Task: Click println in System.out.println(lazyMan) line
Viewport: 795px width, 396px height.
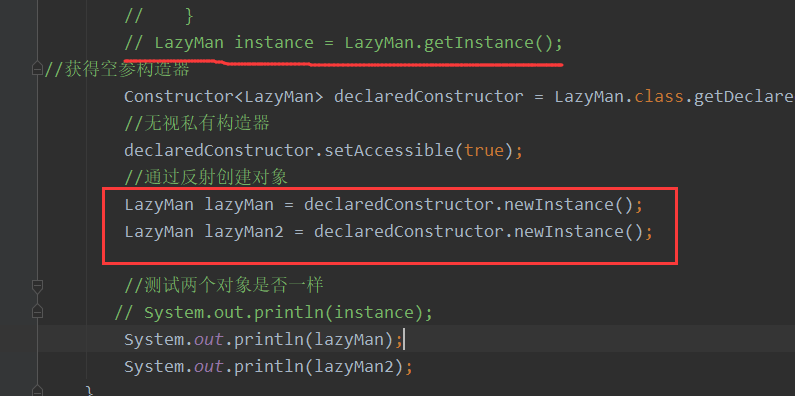Action: tap(269, 340)
